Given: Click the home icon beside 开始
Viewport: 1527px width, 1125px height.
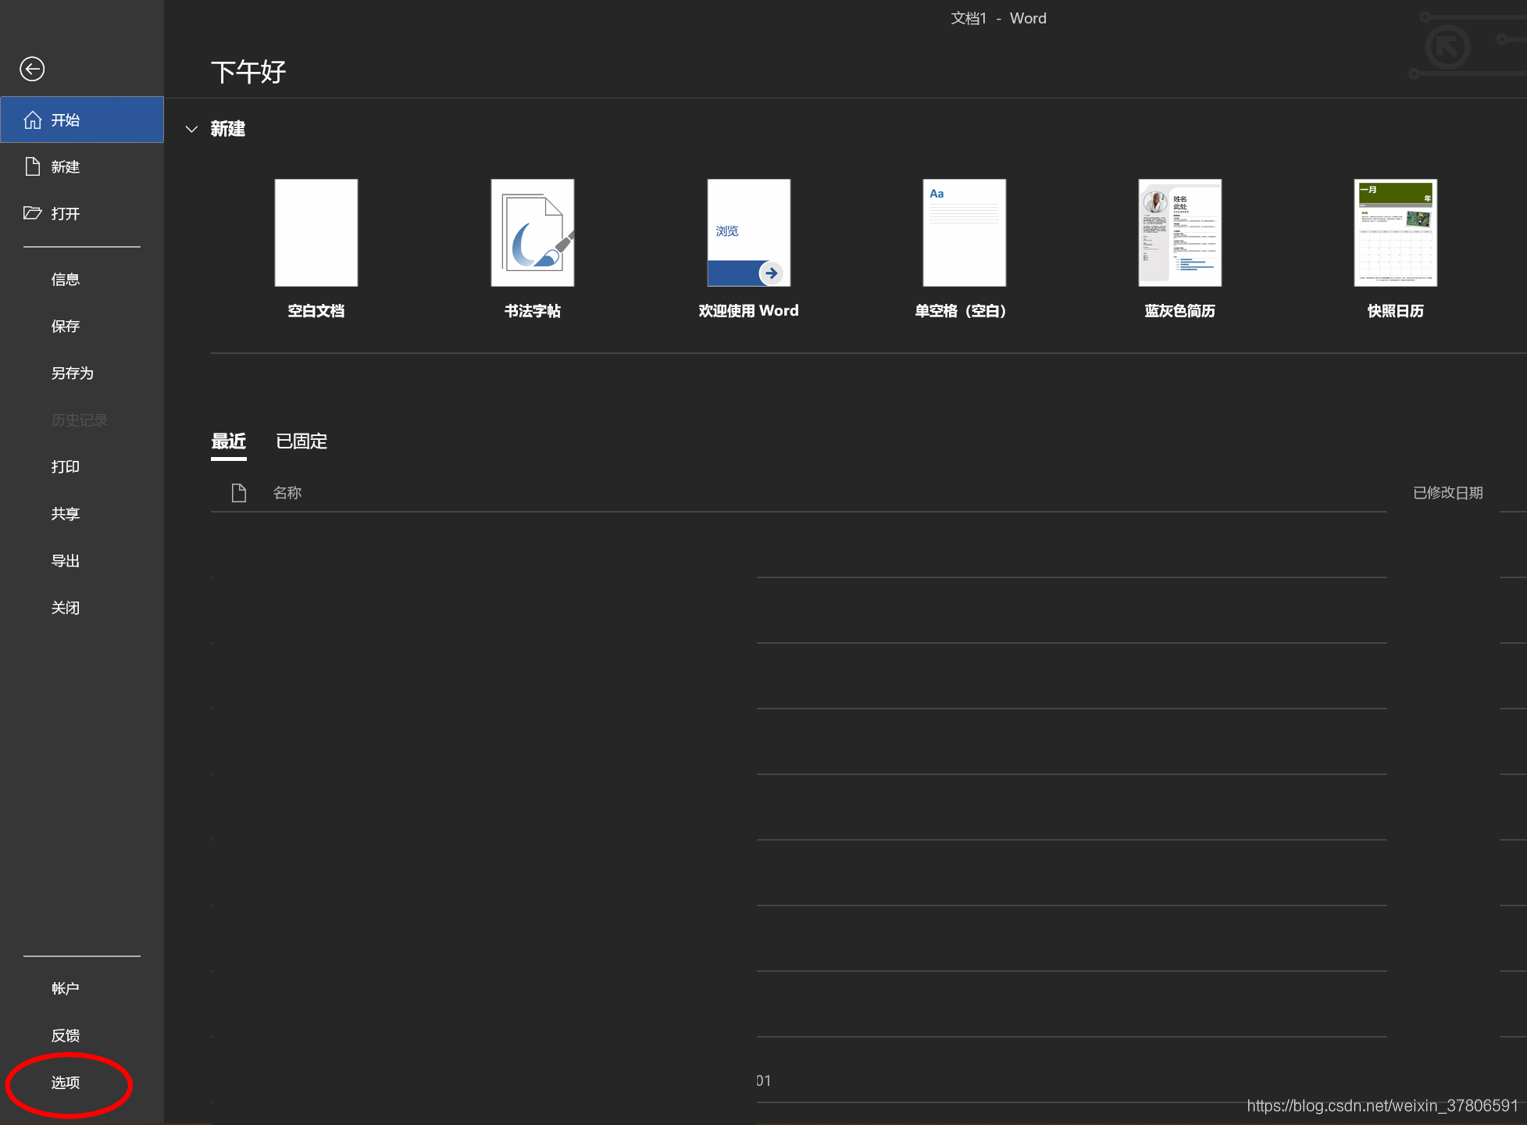Looking at the screenshot, I should click(32, 120).
